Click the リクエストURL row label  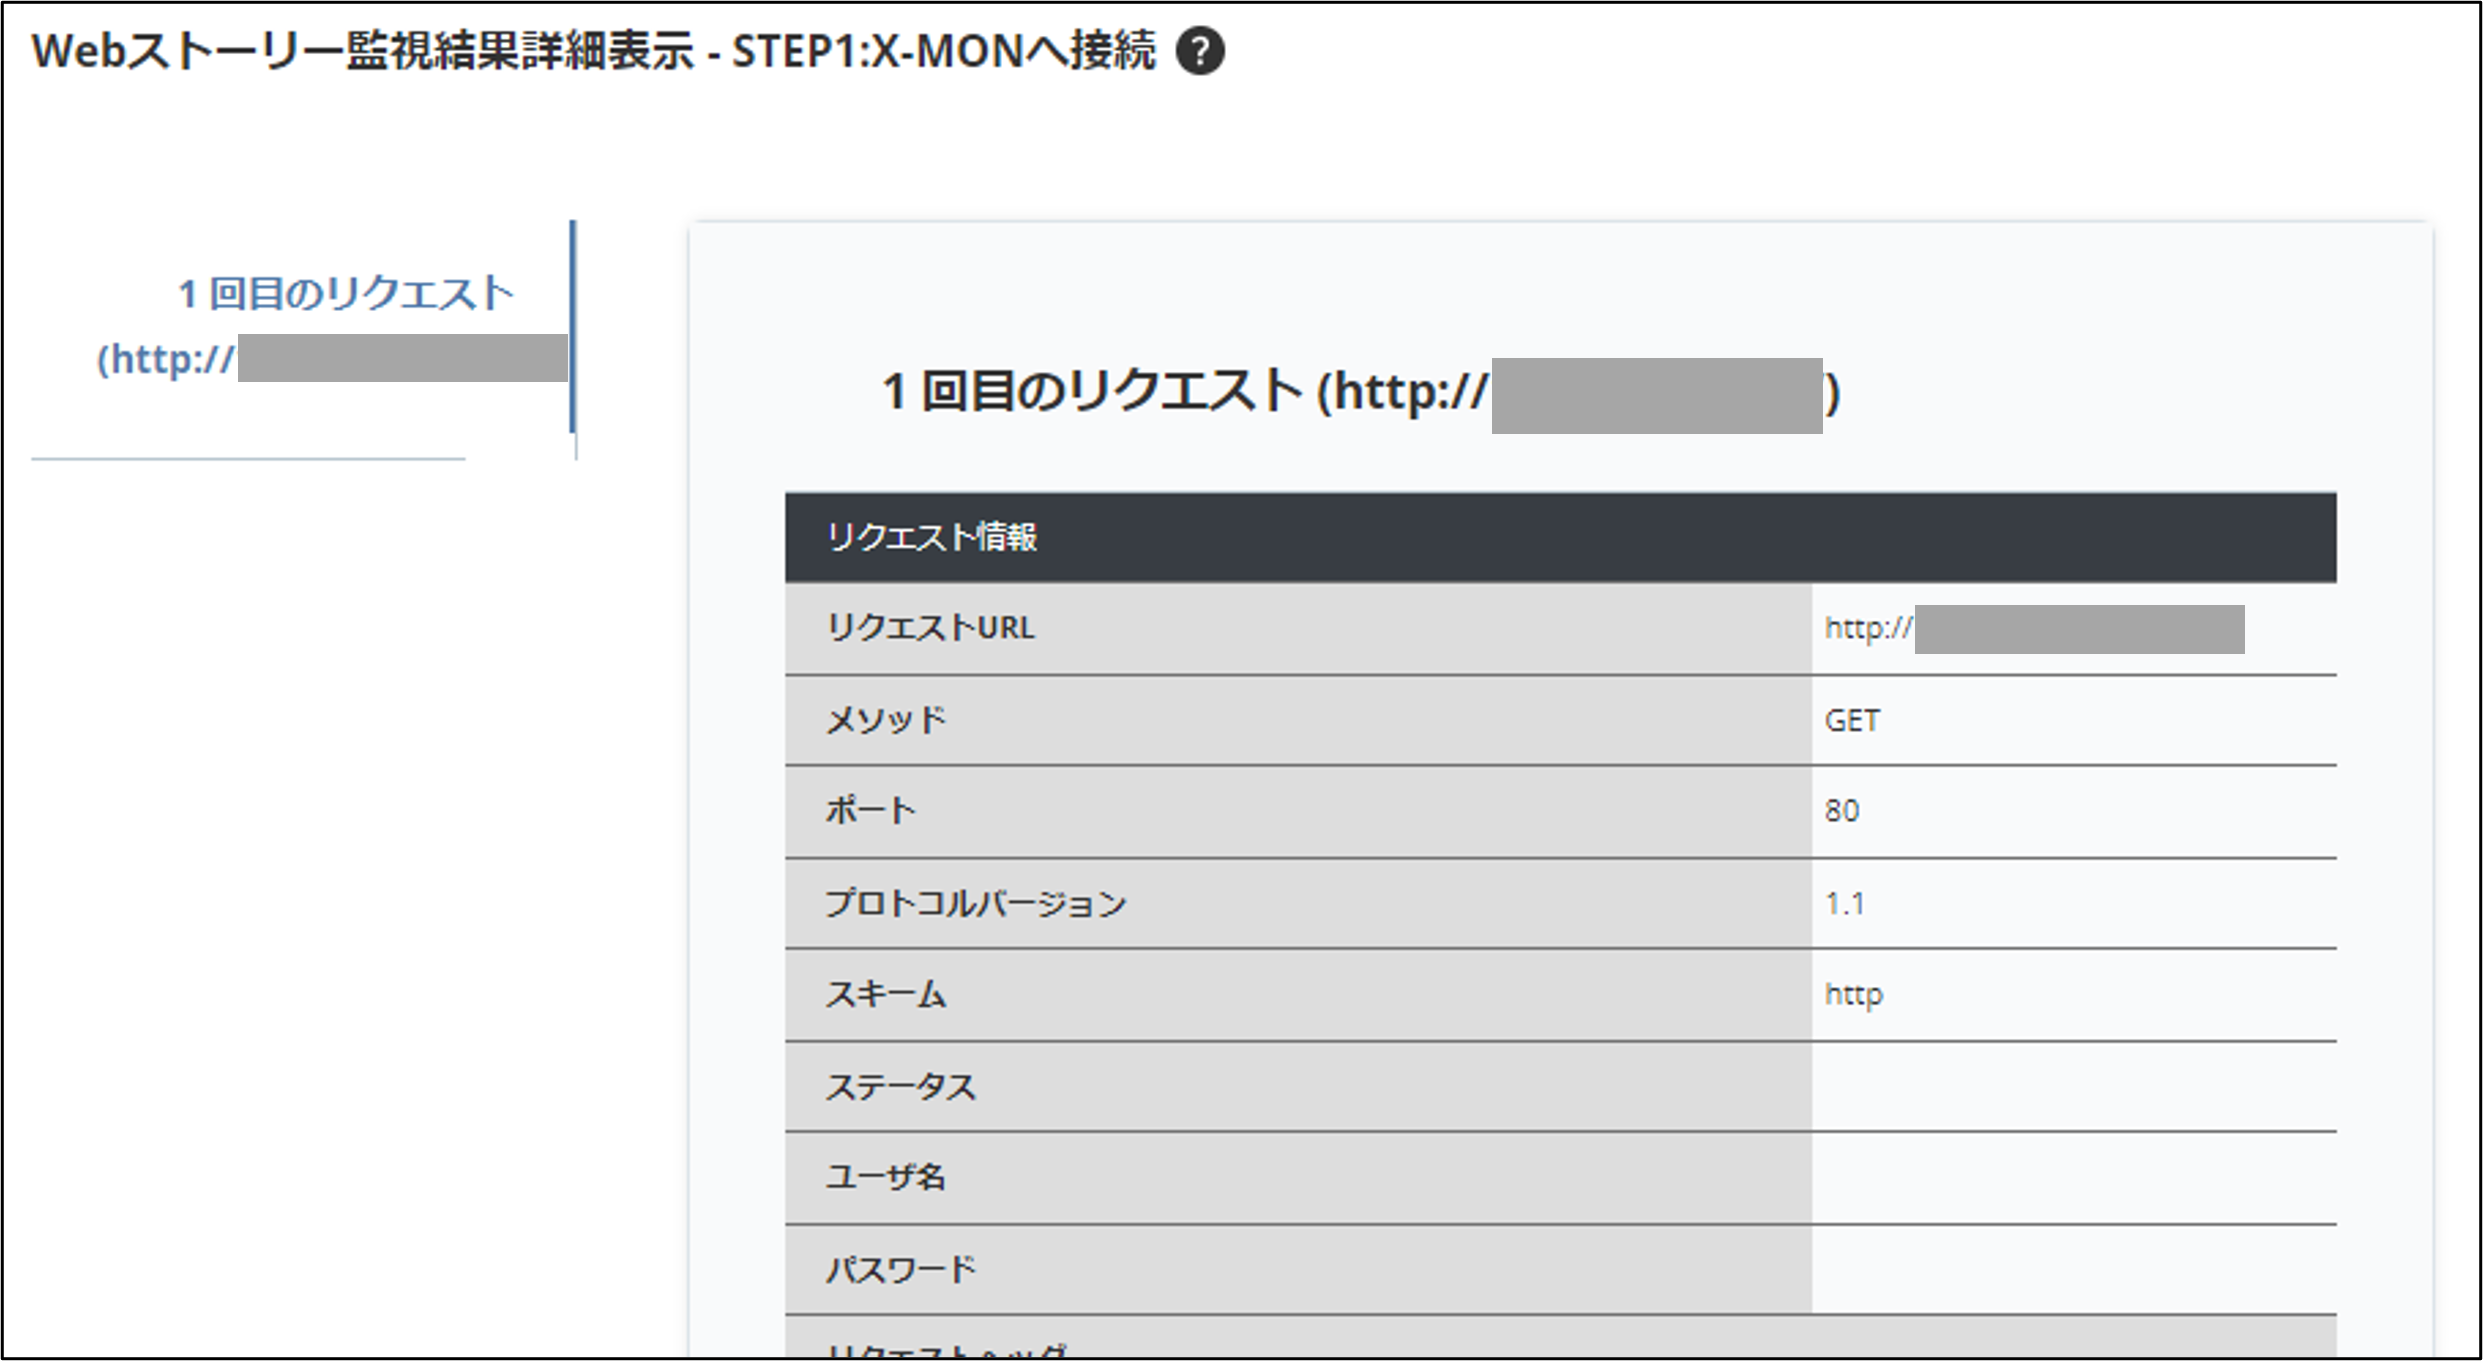point(930,628)
